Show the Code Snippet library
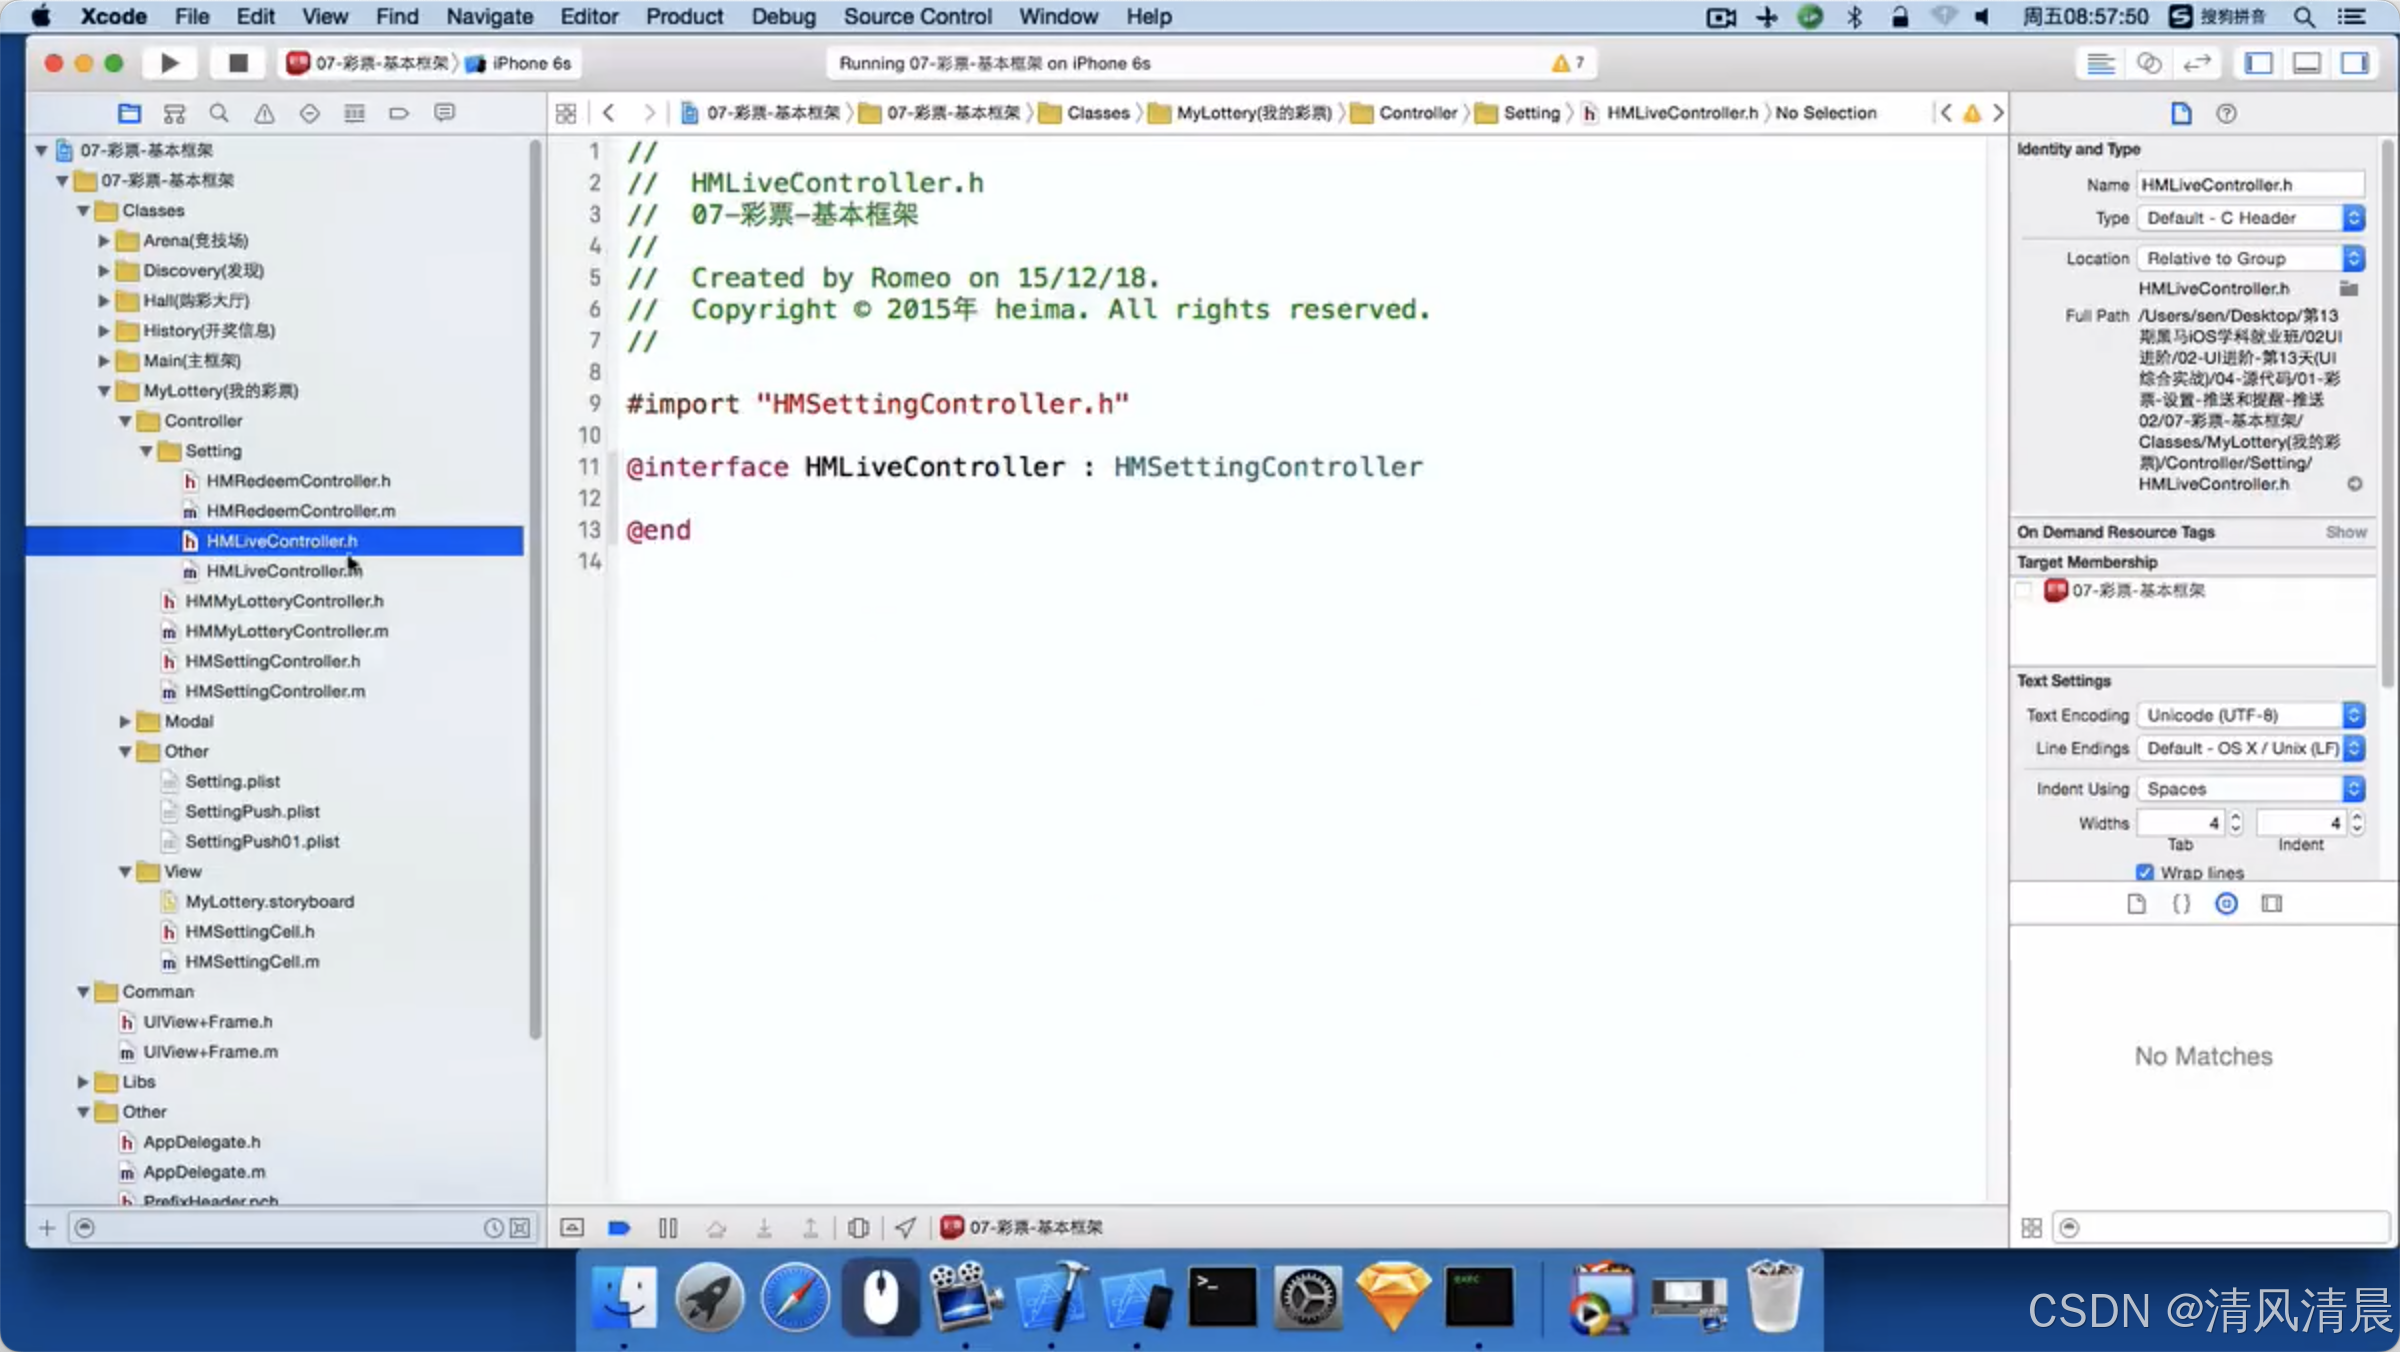 click(x=2181, y=904)
